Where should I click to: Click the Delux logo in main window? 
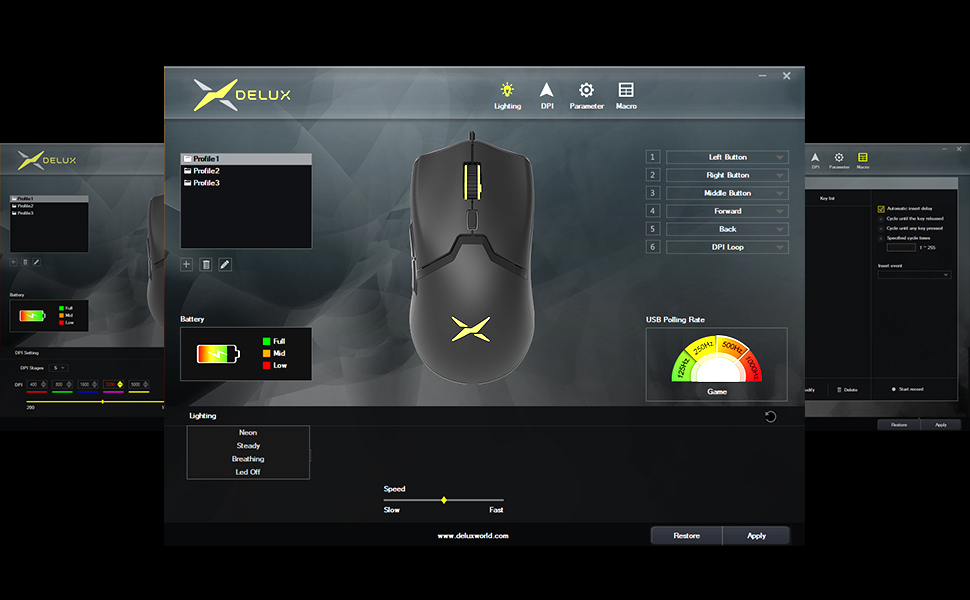click(x=242, y=95)
